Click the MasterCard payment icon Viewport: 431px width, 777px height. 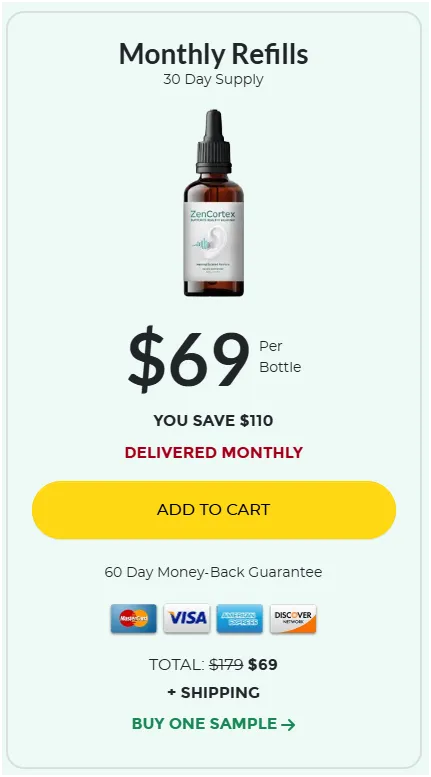(134, 618)
